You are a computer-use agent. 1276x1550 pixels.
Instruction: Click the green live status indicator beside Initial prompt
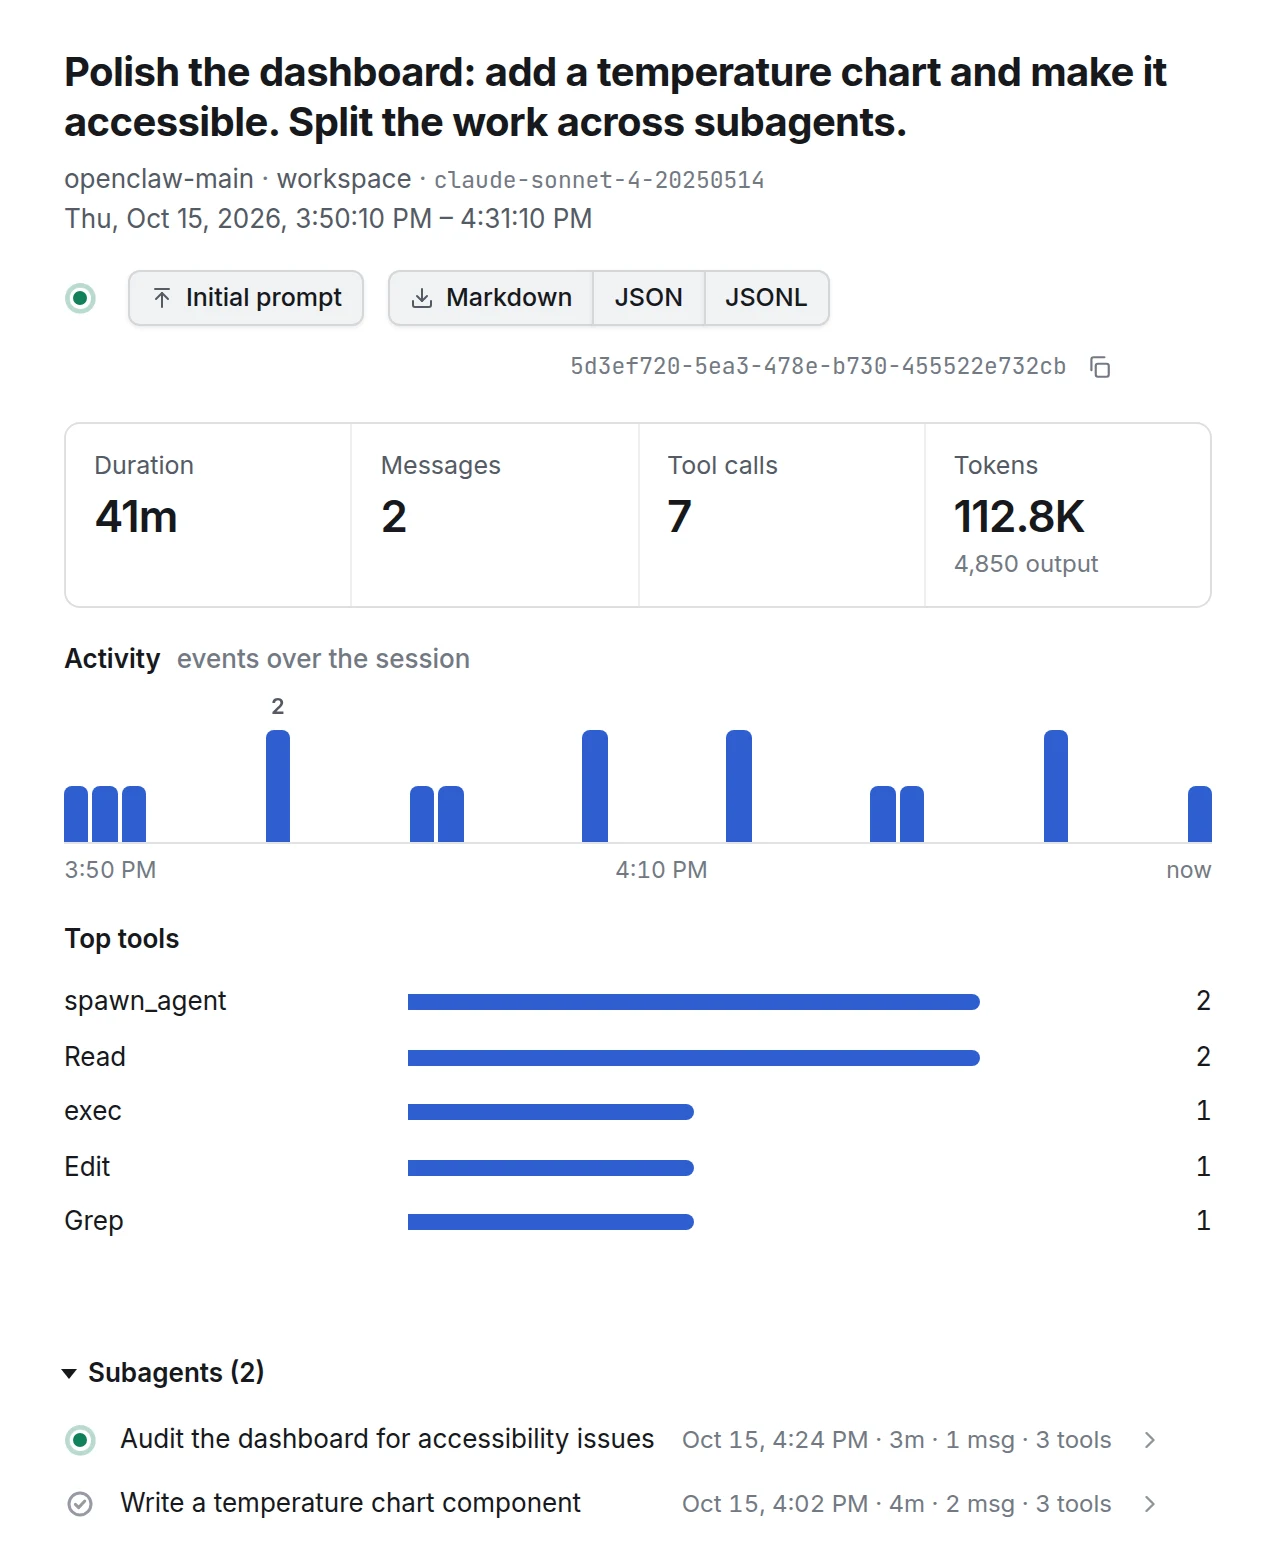pyautogui.click(x=80, y=298)
